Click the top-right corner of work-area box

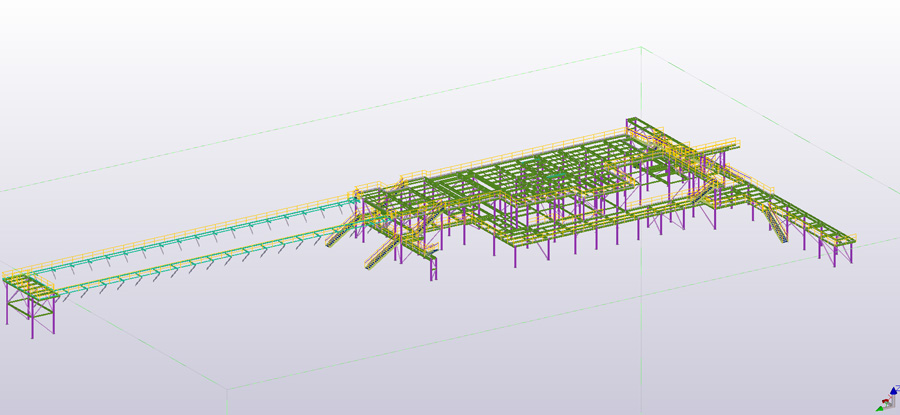pyautogui.click(x=638, y=46)
